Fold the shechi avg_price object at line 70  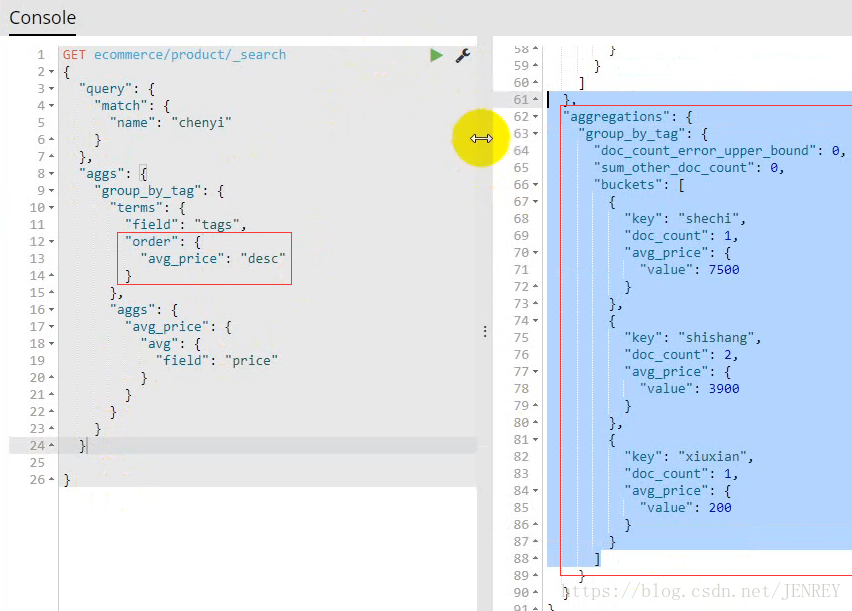click(536, 252)
